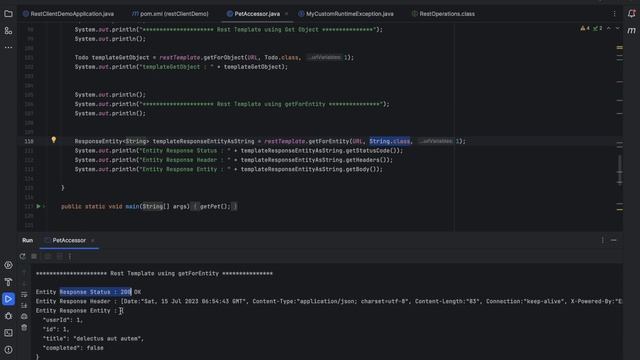Open more actions in Run toolbar
The height and width of the screenshot is (360, 640).
pyautogui.click(x=70, y=256)
